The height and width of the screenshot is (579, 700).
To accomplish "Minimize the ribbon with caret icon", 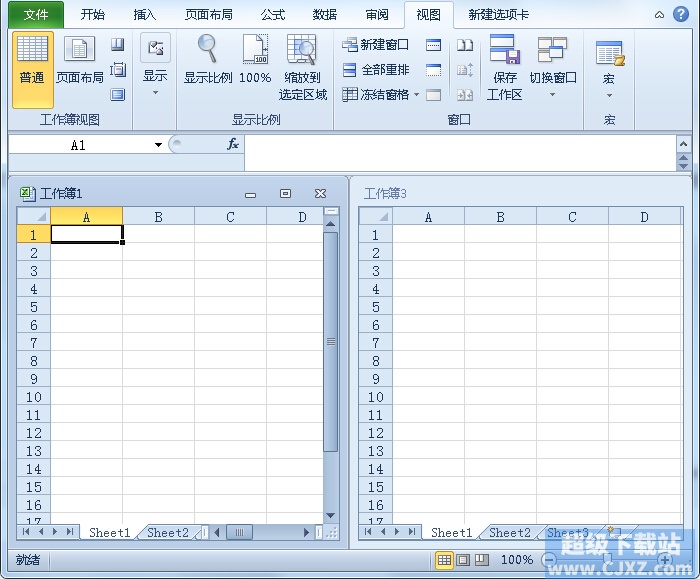I will 659,15.
